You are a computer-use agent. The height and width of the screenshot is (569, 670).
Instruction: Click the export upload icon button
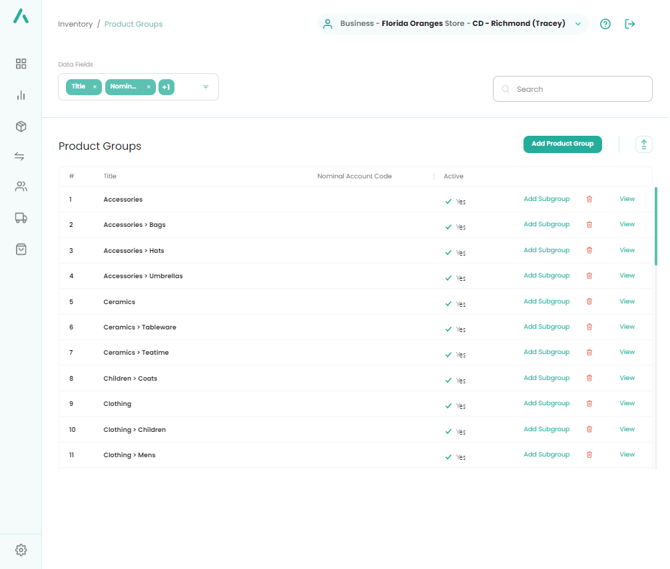(643, 145)
